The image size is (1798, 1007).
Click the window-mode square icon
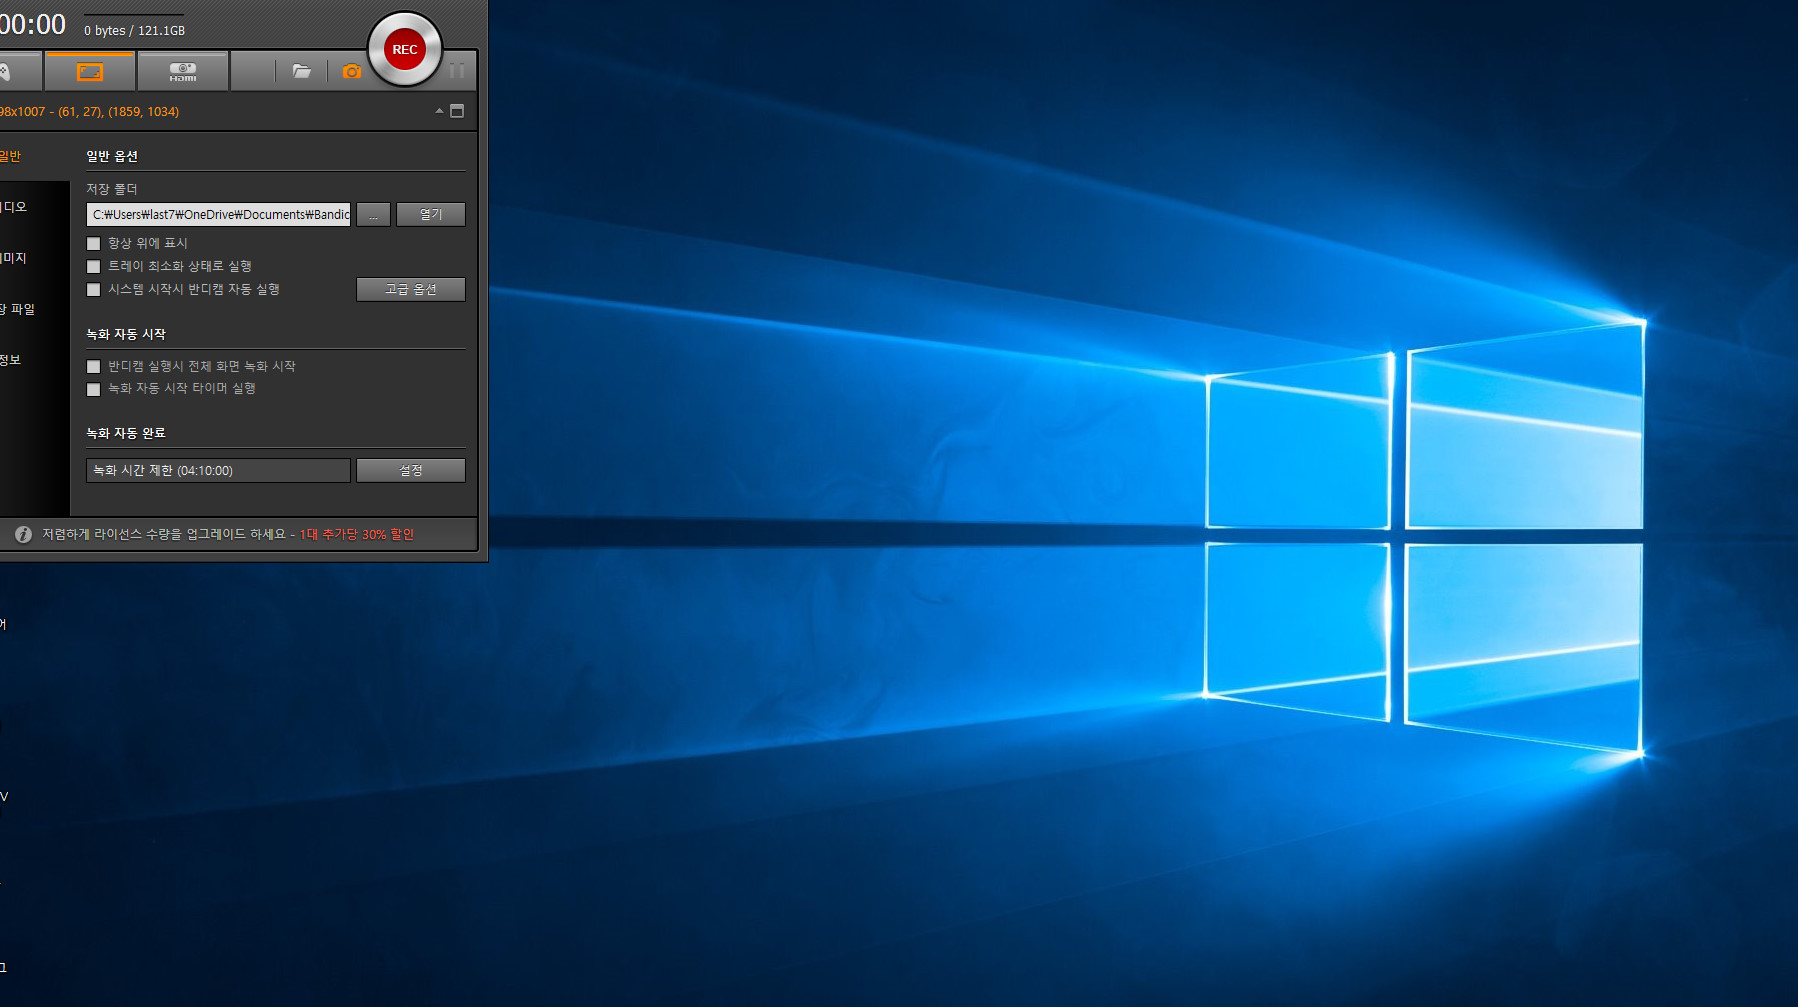click(x=457, y=111)
